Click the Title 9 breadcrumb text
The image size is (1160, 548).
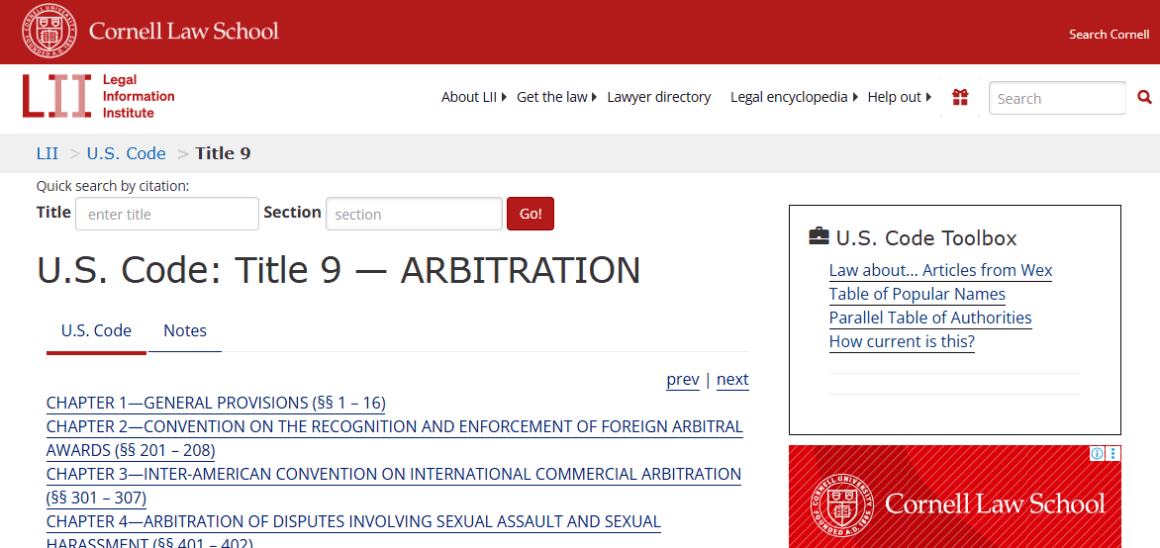[x=223, y=153]
